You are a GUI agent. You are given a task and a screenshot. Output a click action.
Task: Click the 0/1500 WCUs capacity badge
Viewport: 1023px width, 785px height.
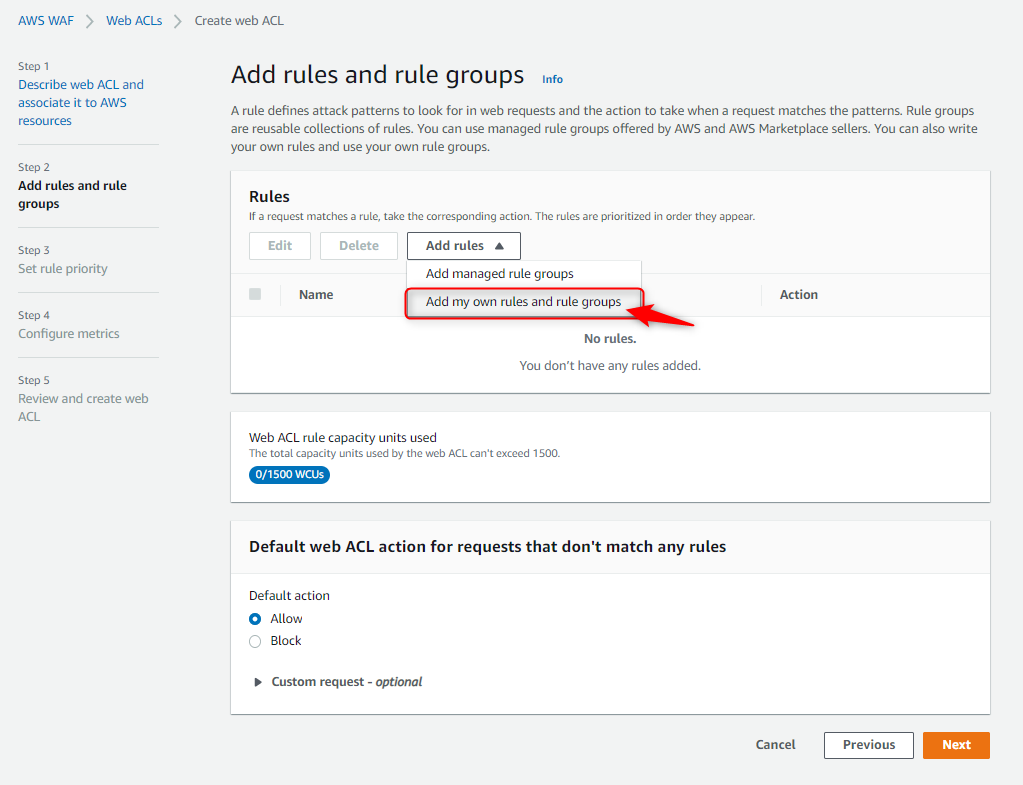pyautogui.click(x=289, y=474)
